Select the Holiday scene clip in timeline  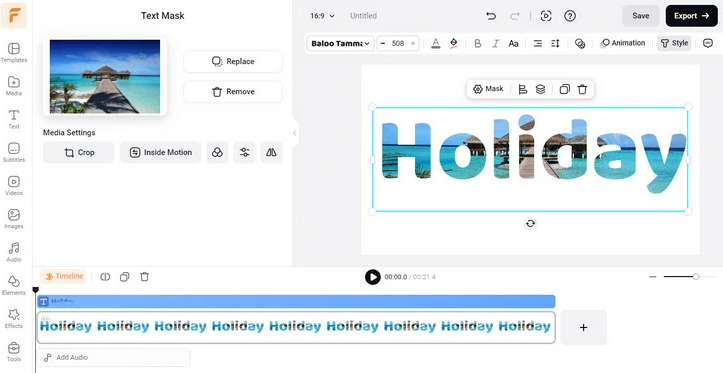[x=296, y=327]
